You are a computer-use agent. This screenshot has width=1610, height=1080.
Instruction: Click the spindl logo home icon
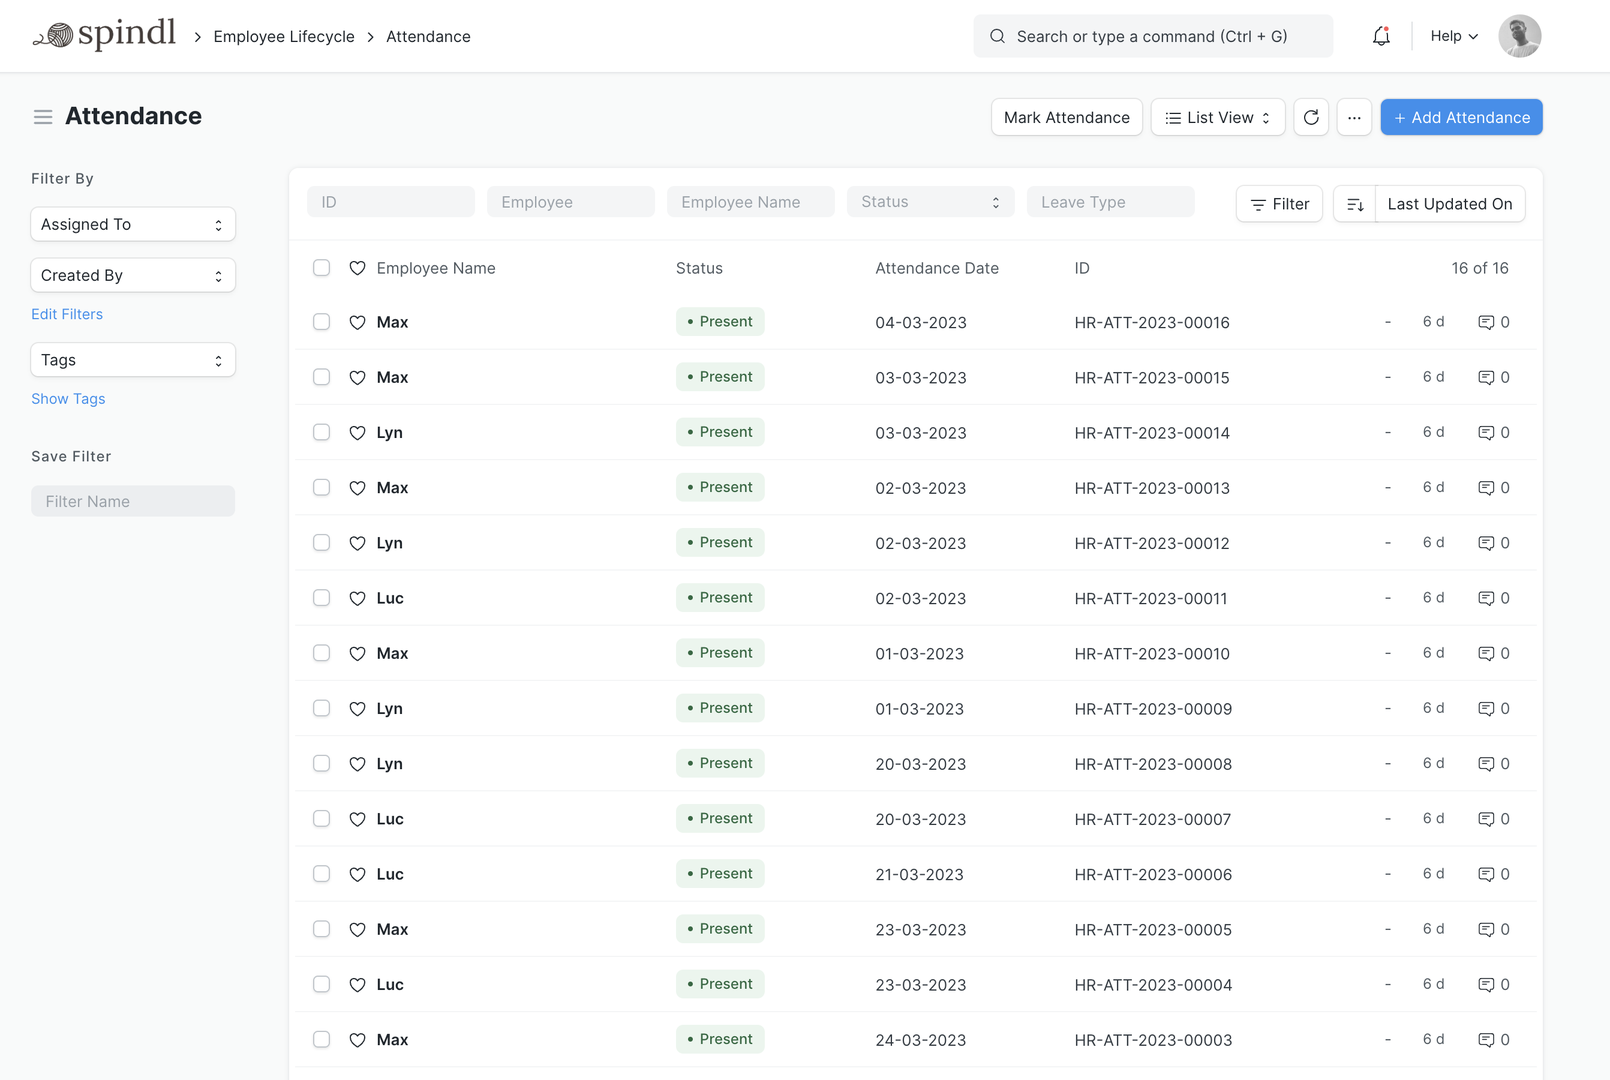click(x=104, y=36)
